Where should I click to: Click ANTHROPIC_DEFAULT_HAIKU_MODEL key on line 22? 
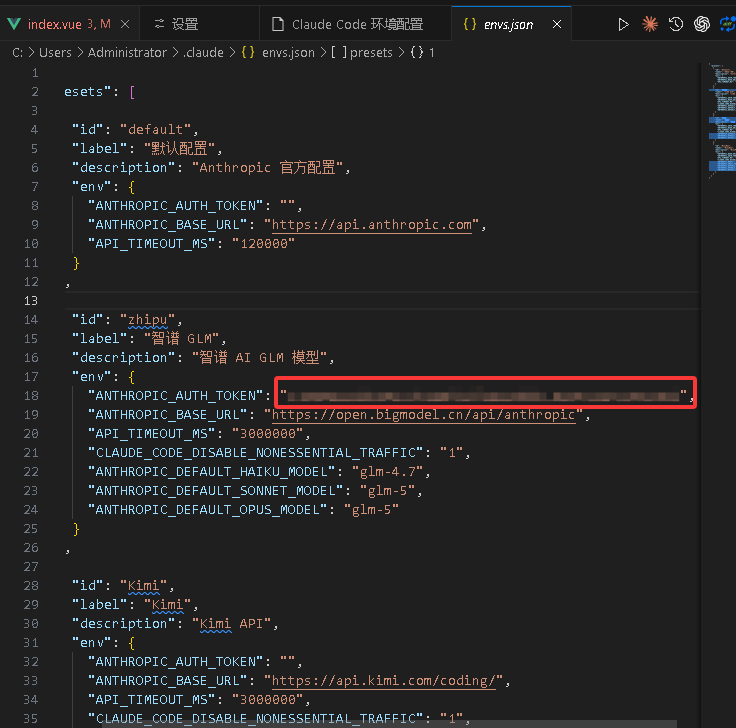211,472
